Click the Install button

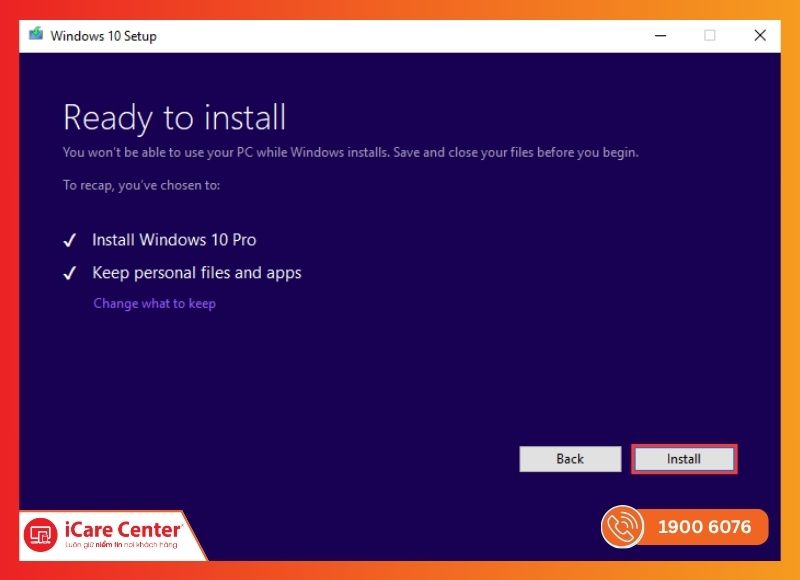tap(684, 459)
